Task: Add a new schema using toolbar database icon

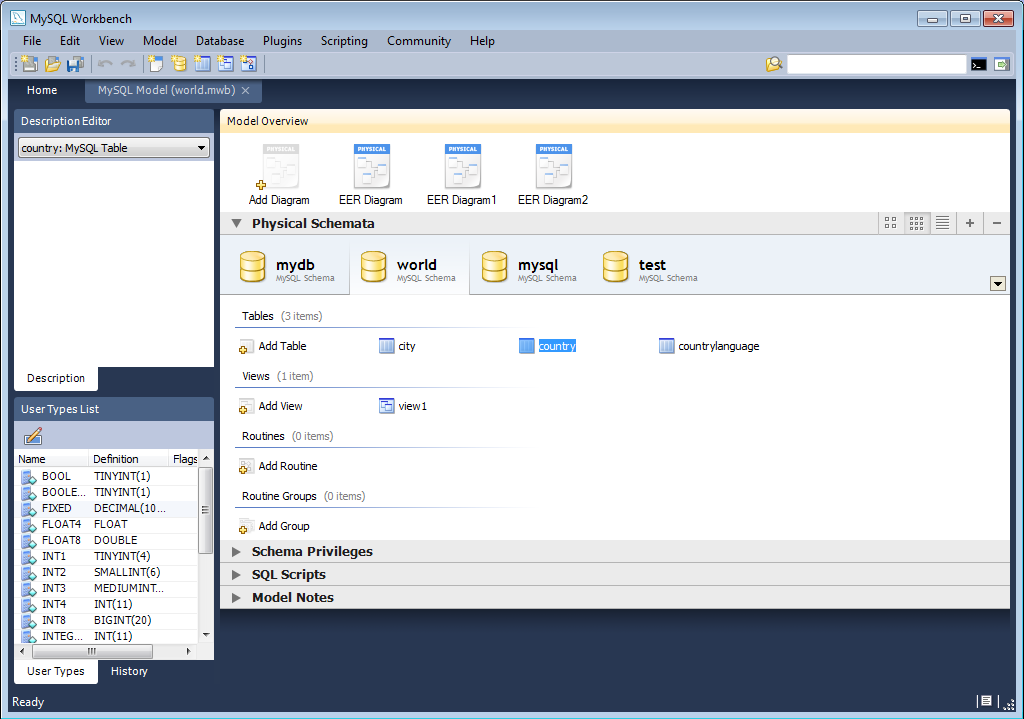Action: [178, 63]
